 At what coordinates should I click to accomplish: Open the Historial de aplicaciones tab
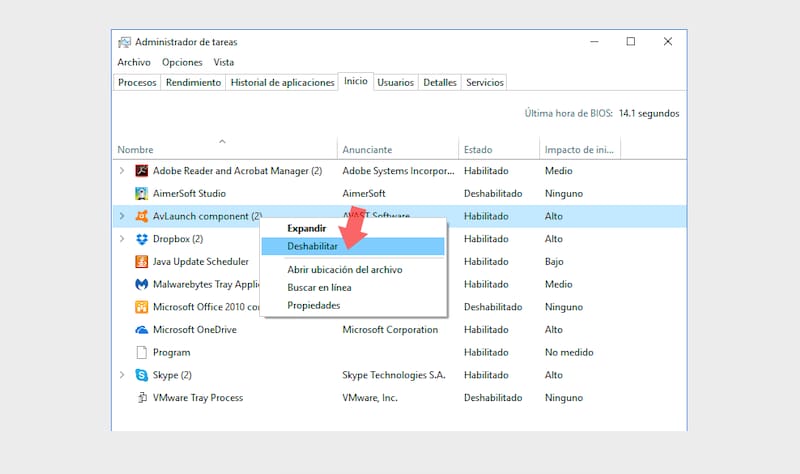282,83
